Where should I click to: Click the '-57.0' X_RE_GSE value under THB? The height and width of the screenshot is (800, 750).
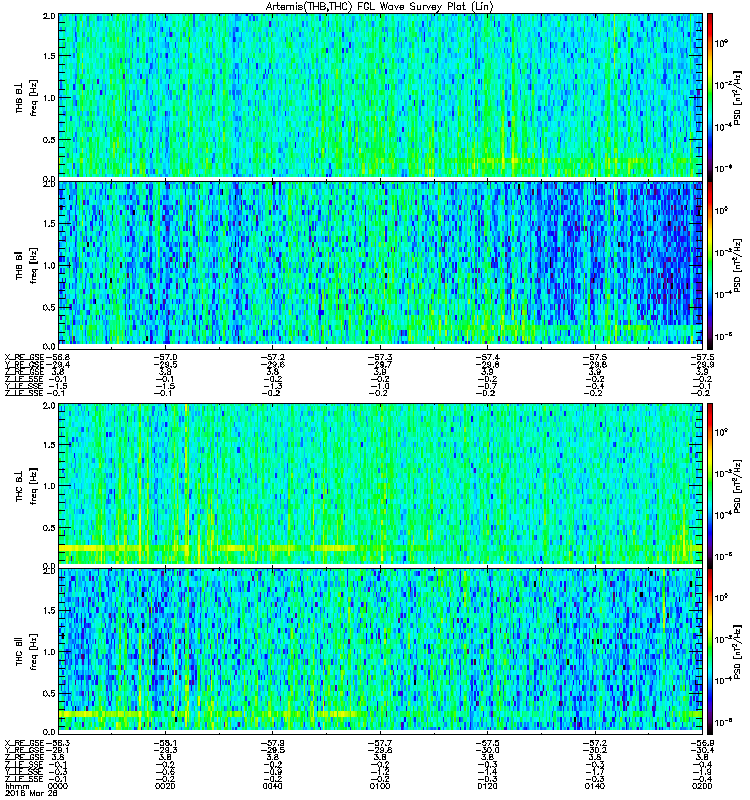point(165,357)
